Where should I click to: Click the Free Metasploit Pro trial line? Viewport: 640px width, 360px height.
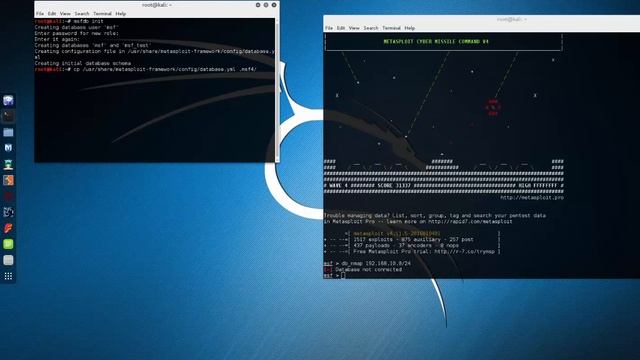(424, 251)
